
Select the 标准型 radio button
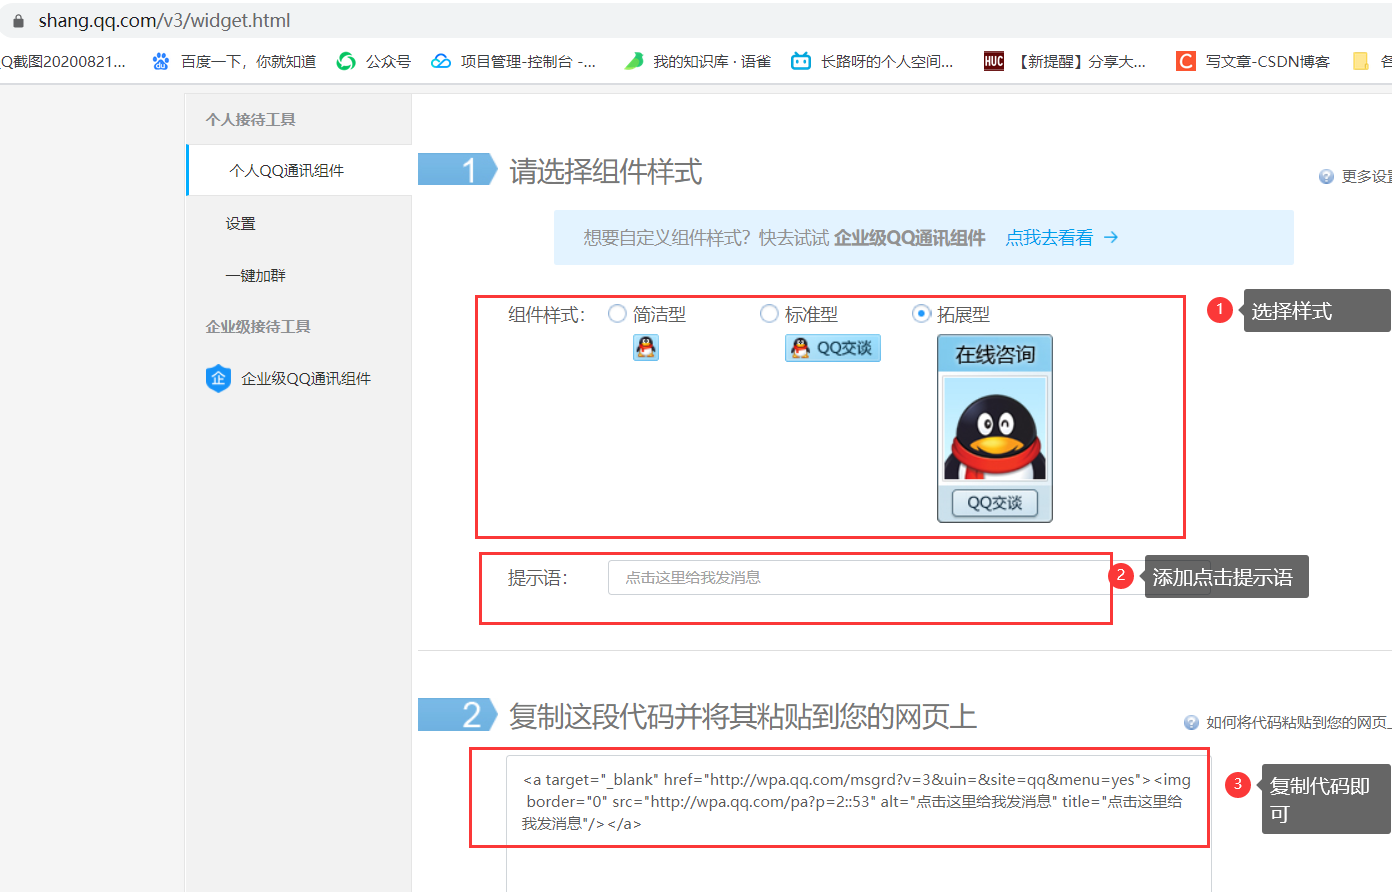(x=769, y=314)
